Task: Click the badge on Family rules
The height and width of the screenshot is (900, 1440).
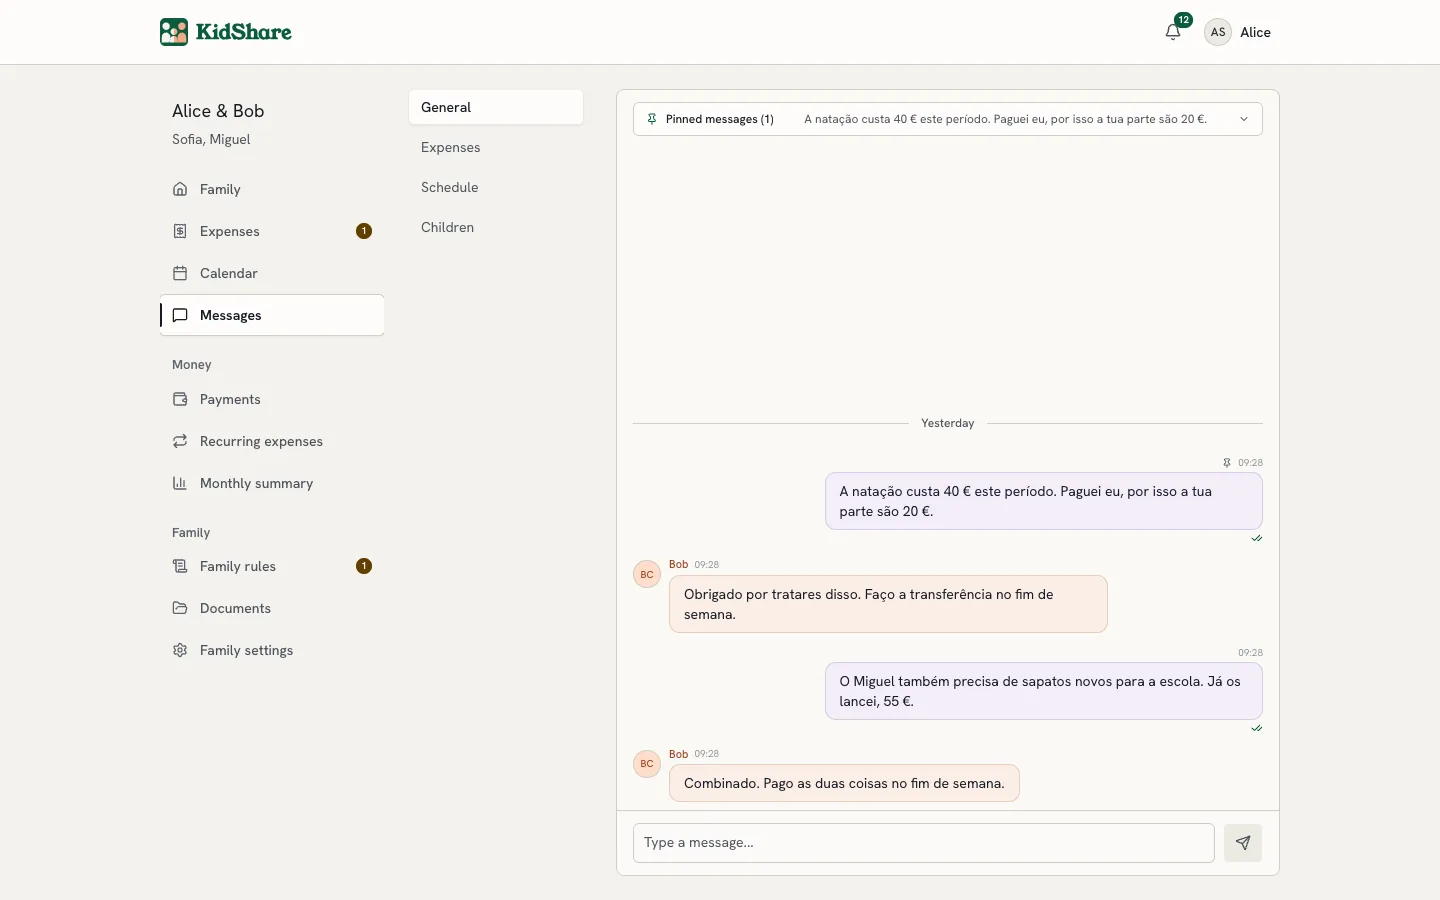Action: [364, 566]
